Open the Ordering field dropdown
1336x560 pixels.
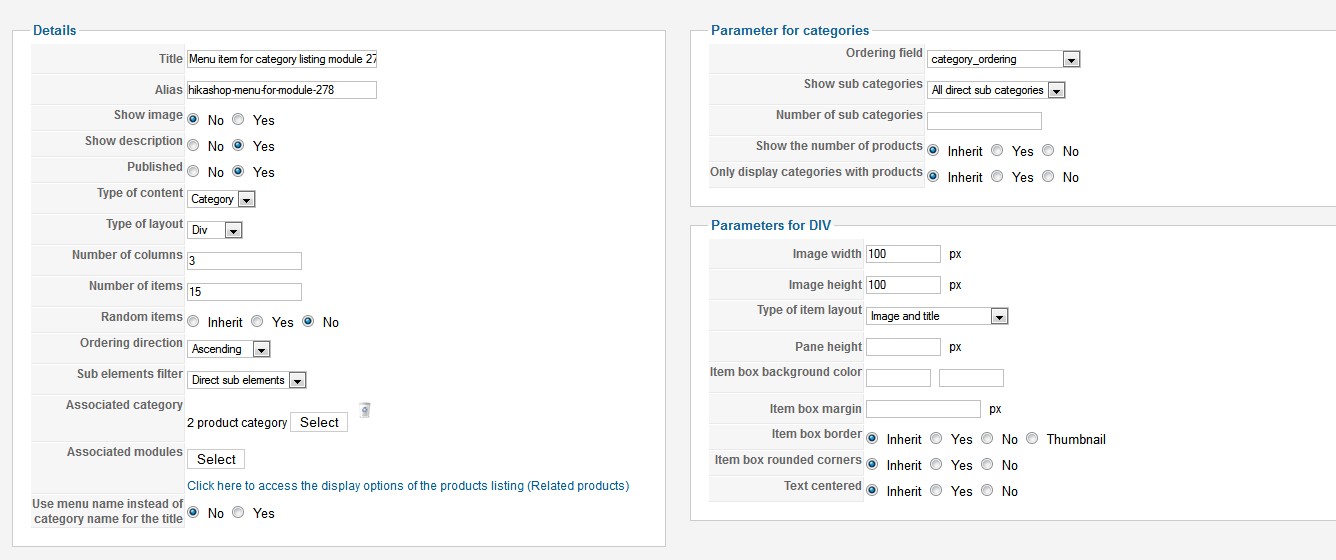1003,59
